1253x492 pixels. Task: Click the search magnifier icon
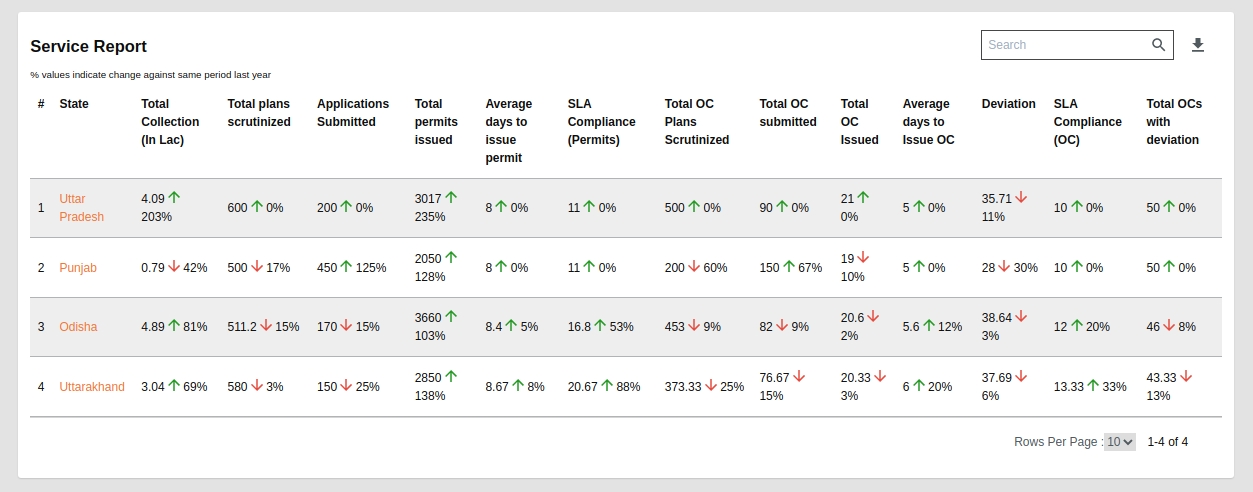coord(1158,45)
